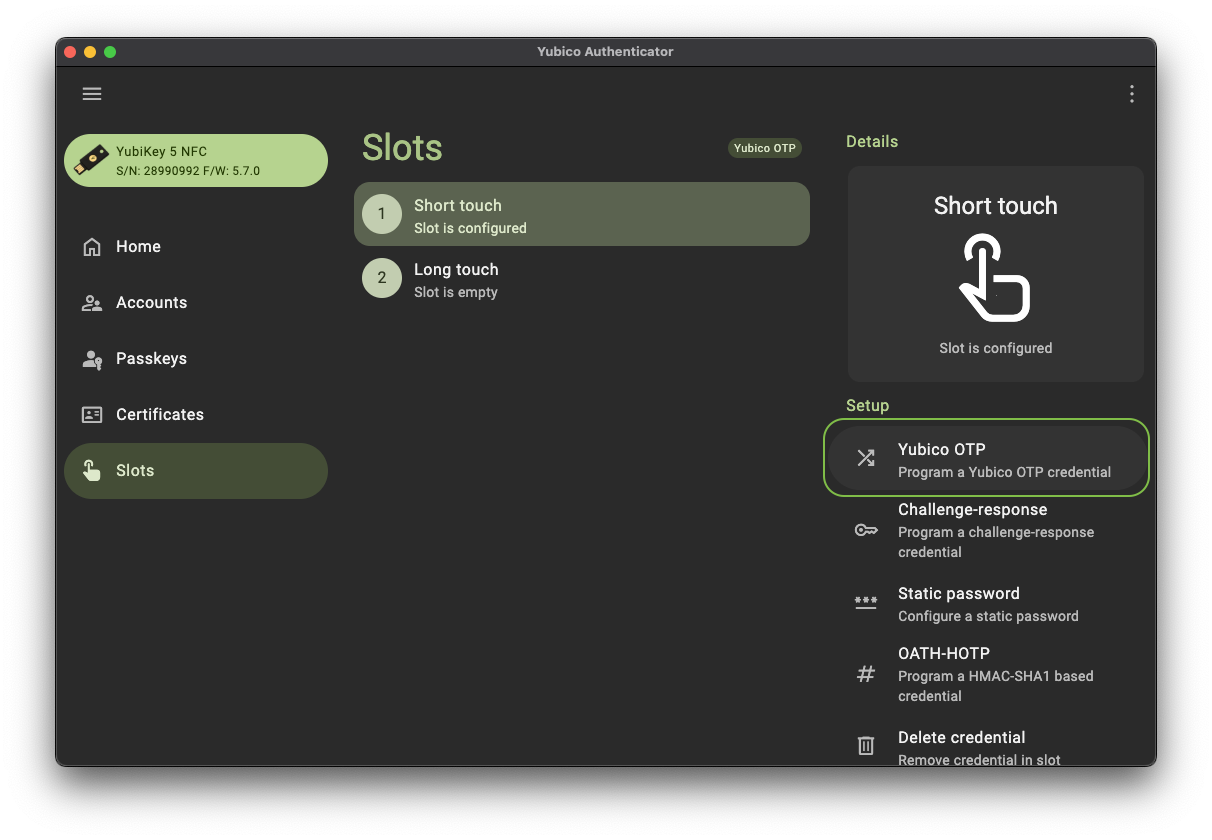Go to Home in sidebar

tap(196, 247)
